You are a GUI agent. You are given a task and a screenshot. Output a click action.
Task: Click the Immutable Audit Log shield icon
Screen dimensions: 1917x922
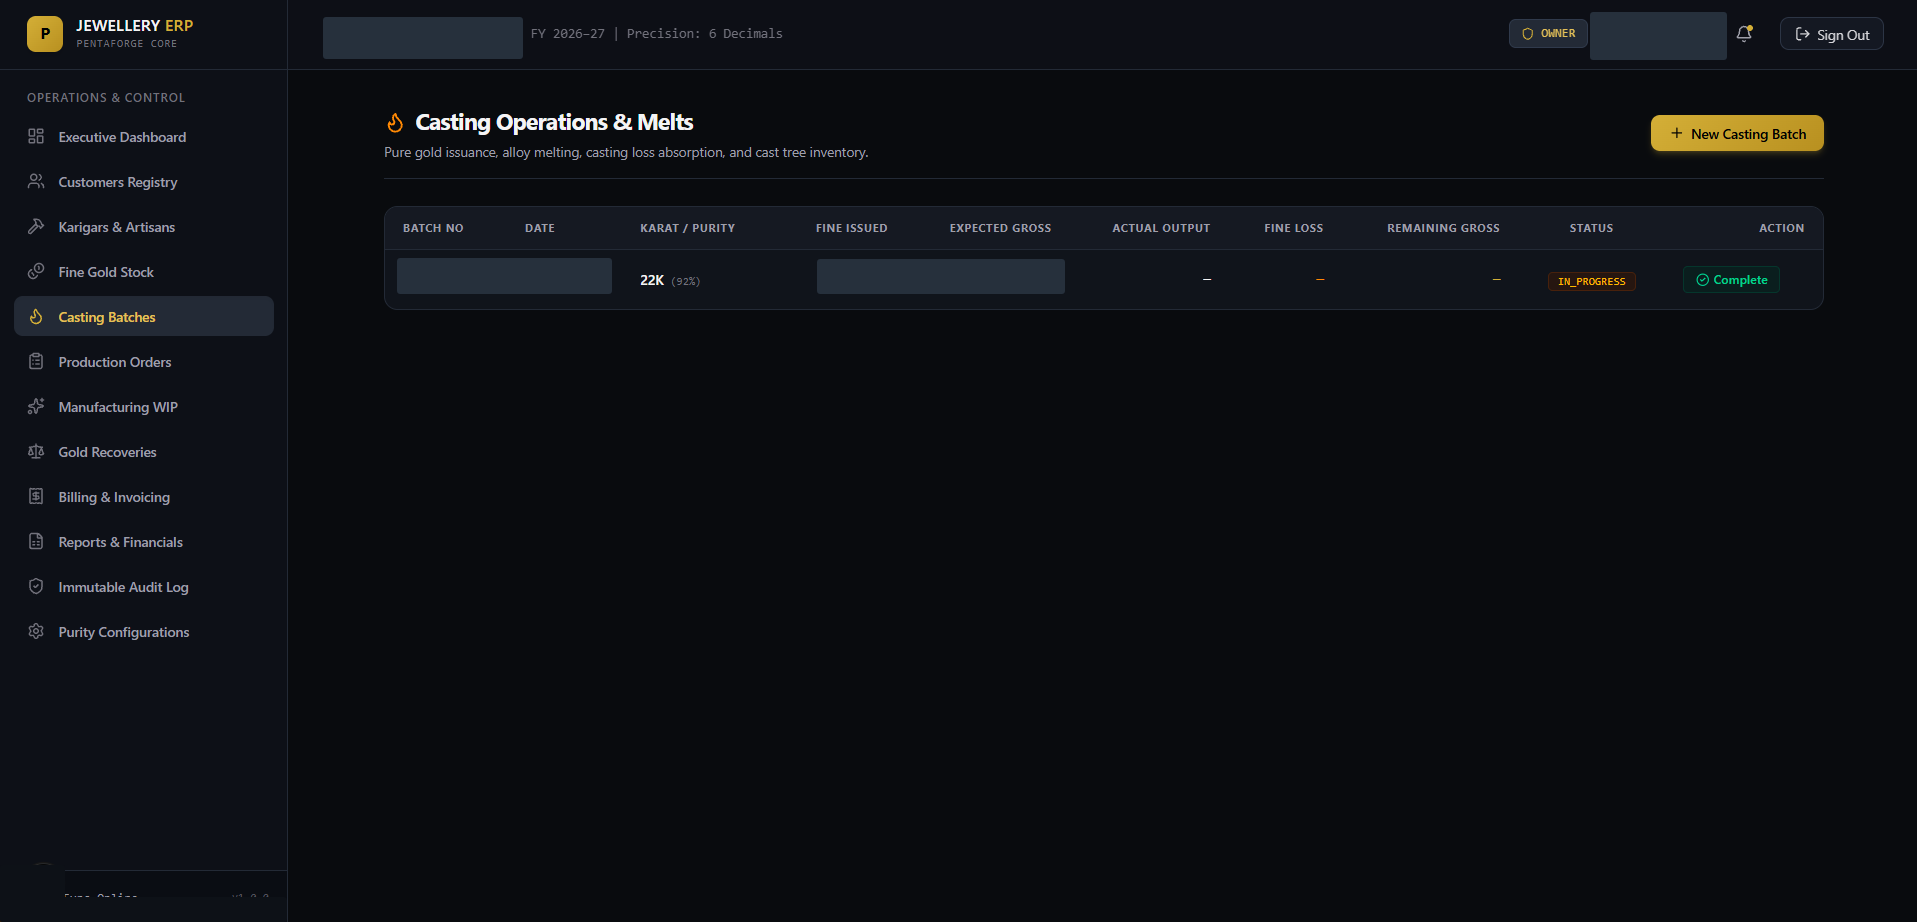(x=36, y=586)
